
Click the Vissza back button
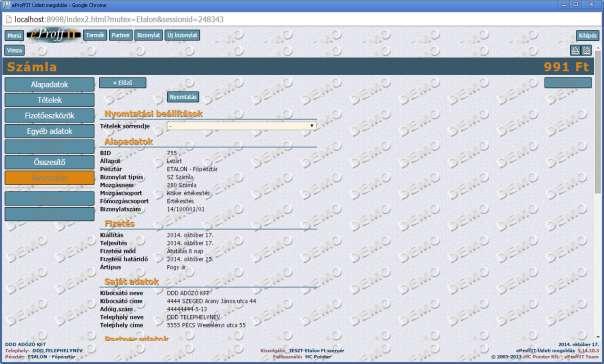tap(15, 50)
